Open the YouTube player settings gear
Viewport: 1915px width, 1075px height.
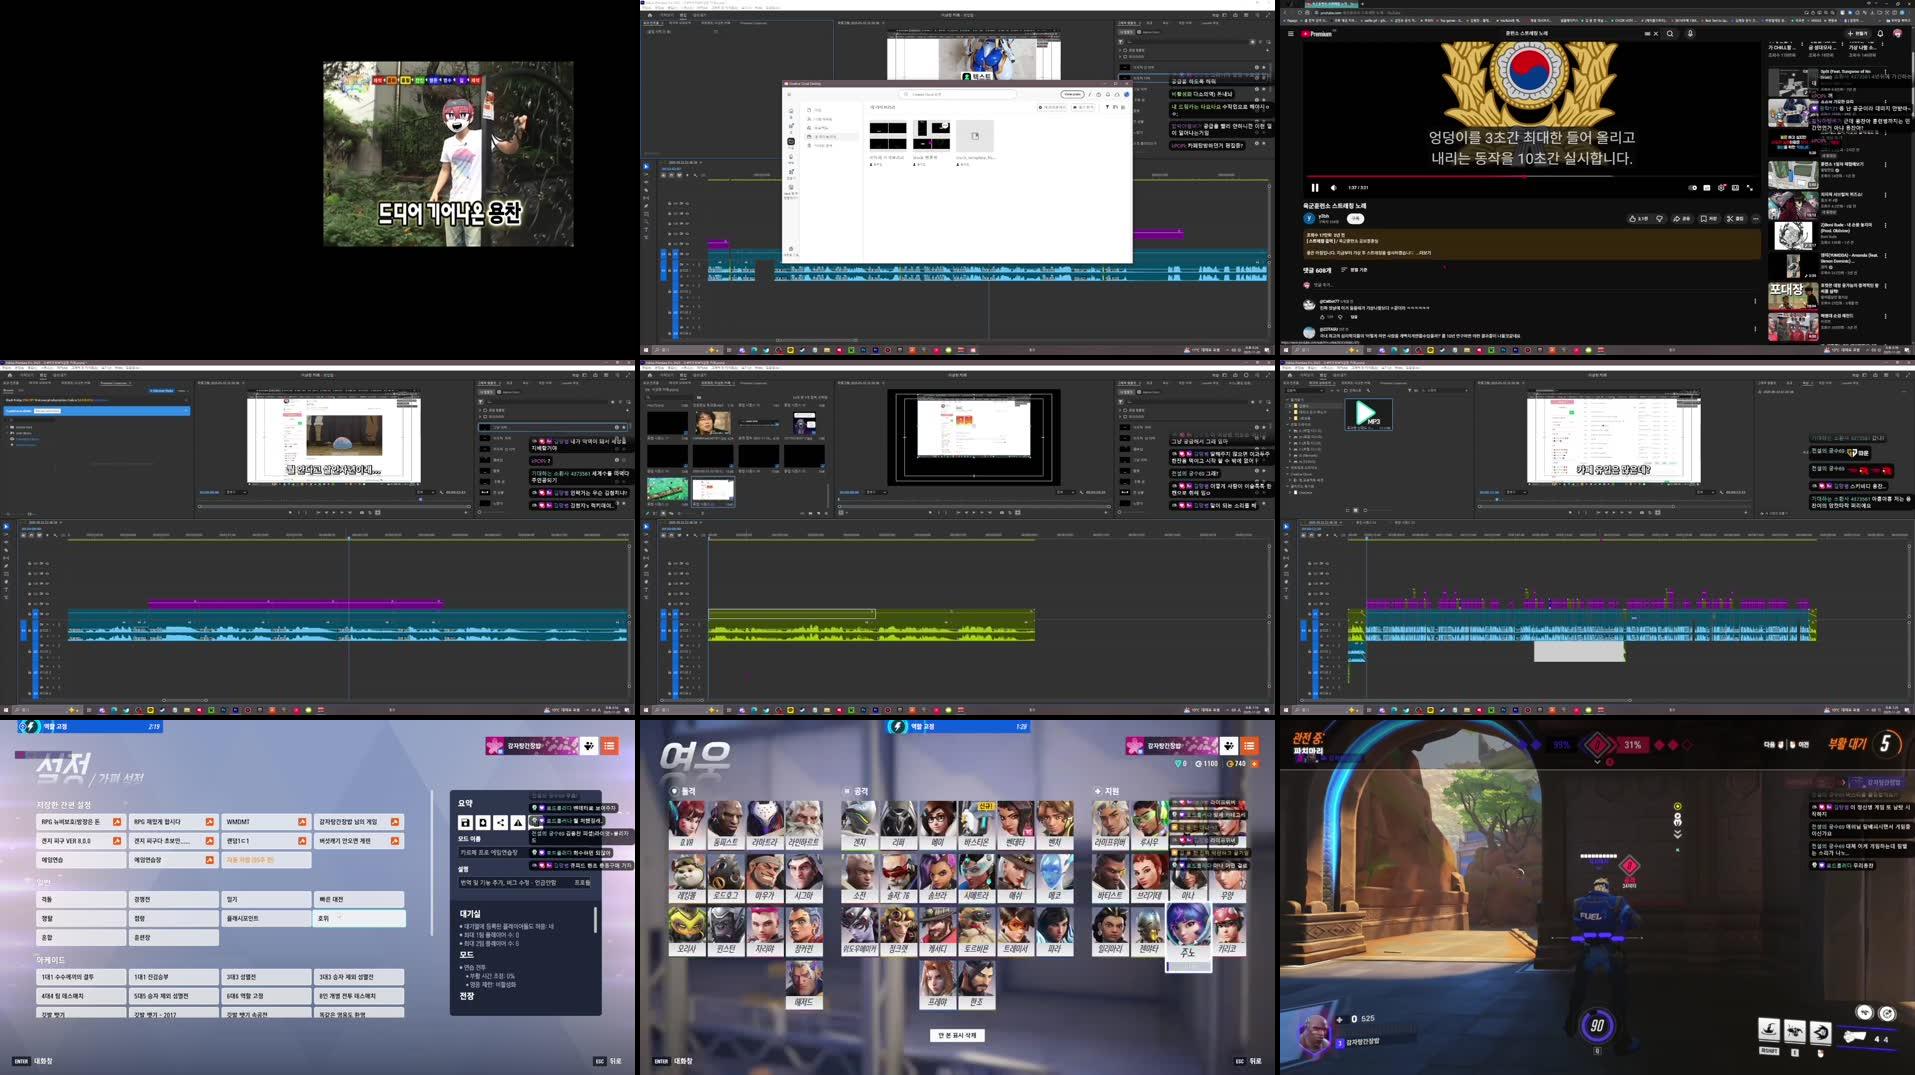click(x=1723, y=187)
